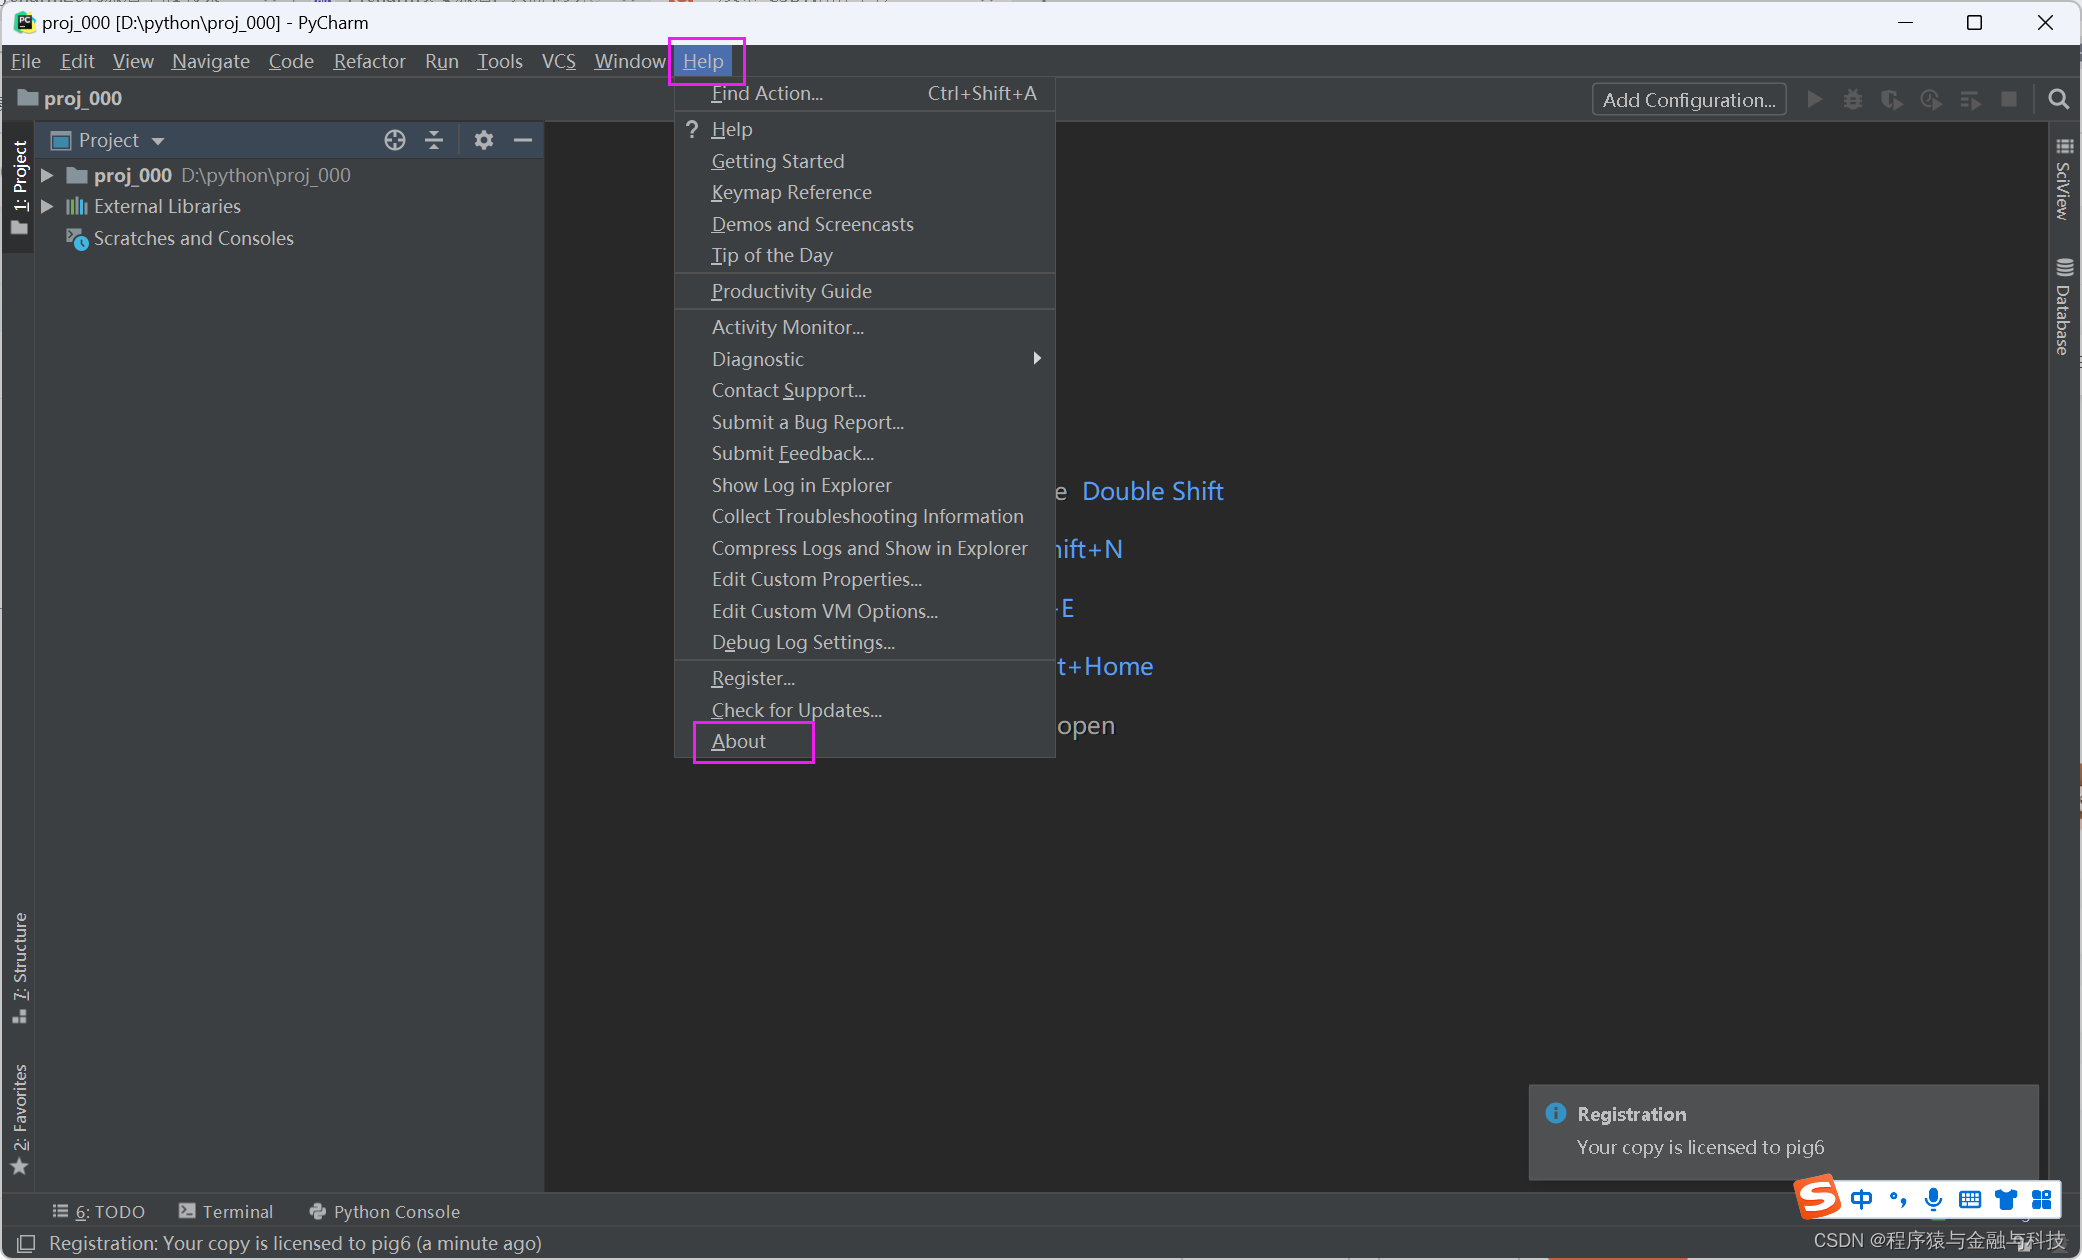Toggle the Structure tool window
The image size is (2082, 1260).
pyautogui.click(x=19, y=955)
